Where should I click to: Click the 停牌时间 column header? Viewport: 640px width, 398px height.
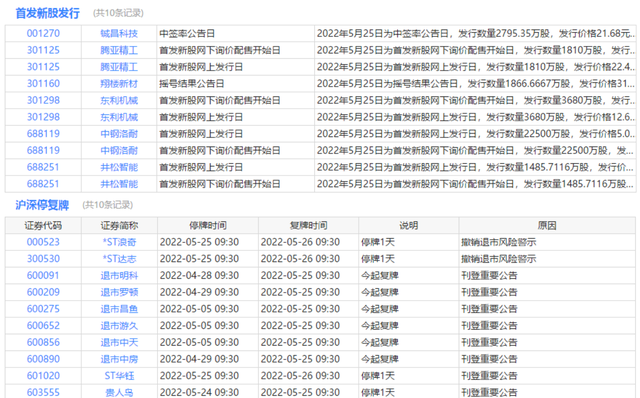point(208,226)
